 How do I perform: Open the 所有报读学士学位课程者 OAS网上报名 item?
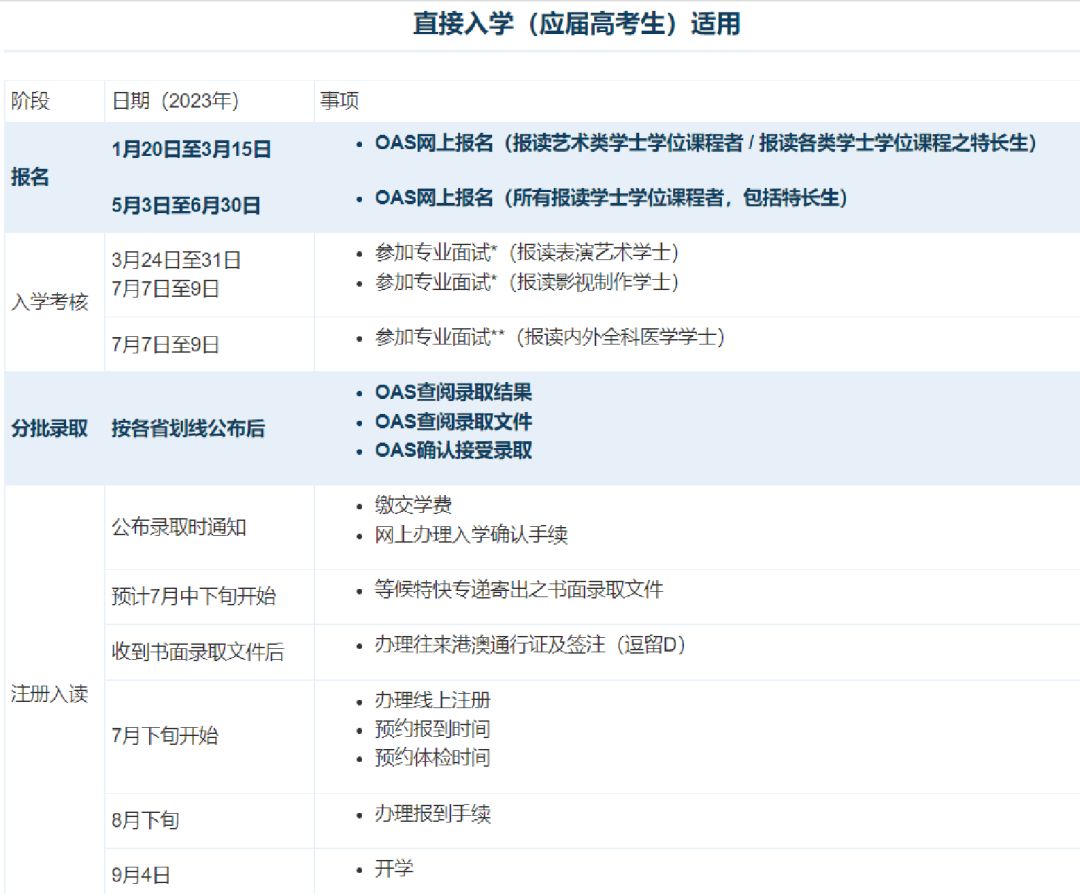tap(611, 198)
